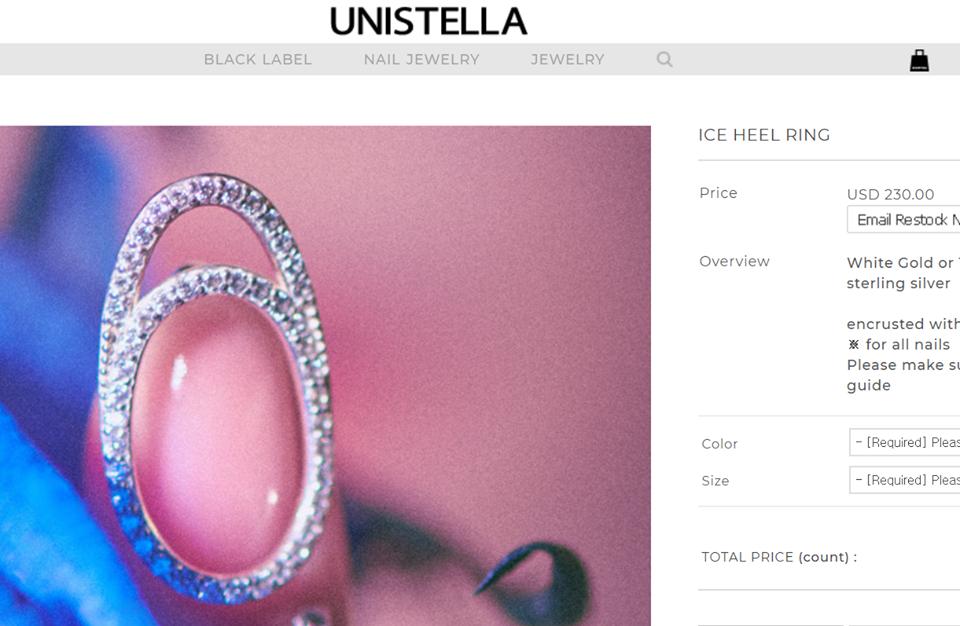Click the UNISTELLA logo
The height and width of the screenshot is (626, 960).
click(428, 21)
